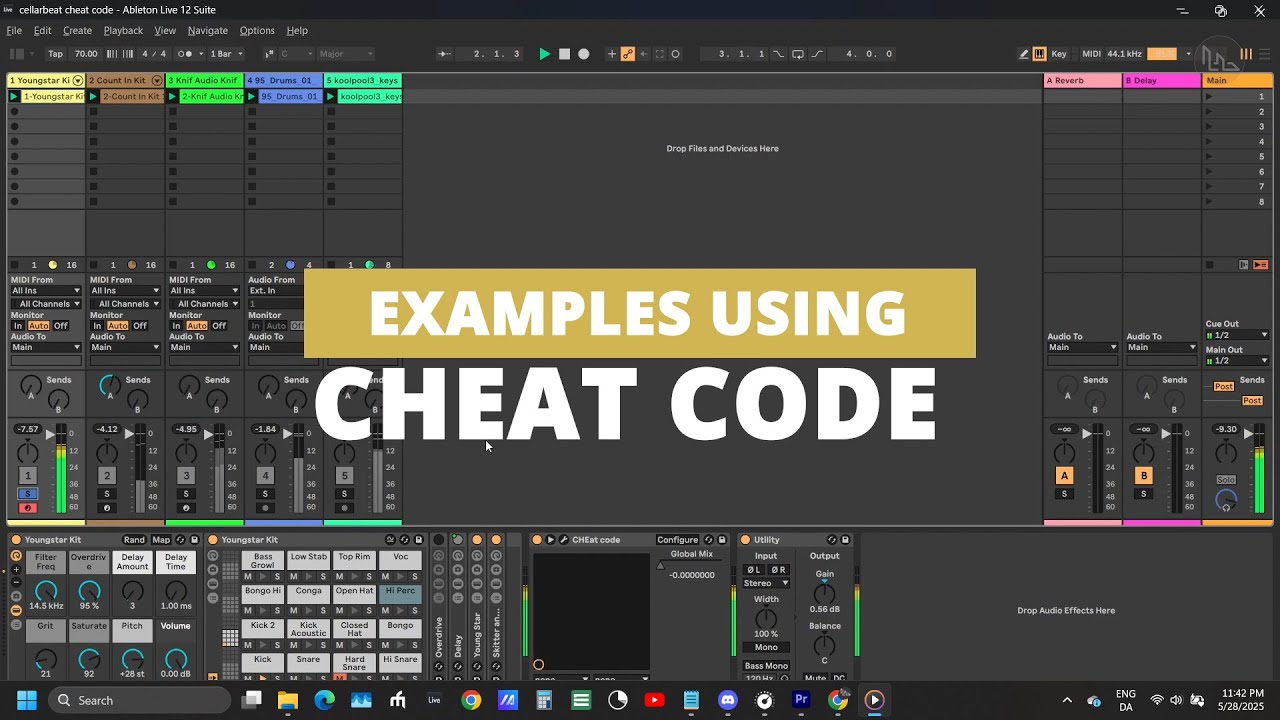Toggle the B Delay return track activator
Image resolution: width=1280 pixels, height=720 pixels.
1144,476
